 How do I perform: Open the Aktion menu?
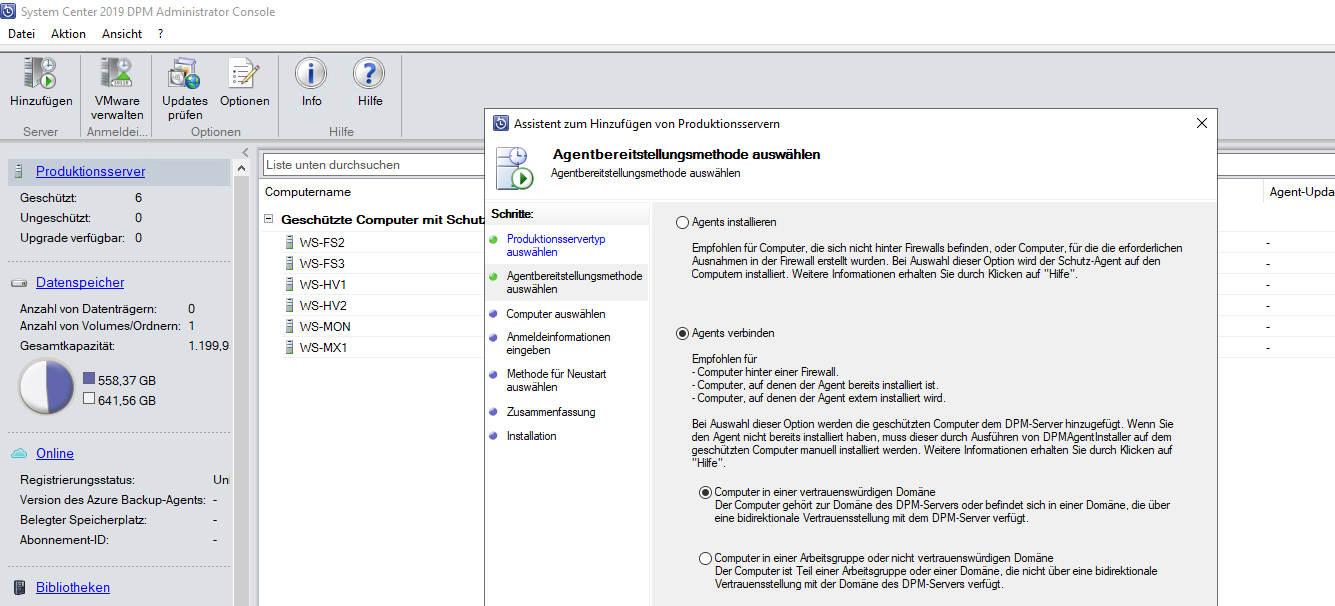point(68,34)
